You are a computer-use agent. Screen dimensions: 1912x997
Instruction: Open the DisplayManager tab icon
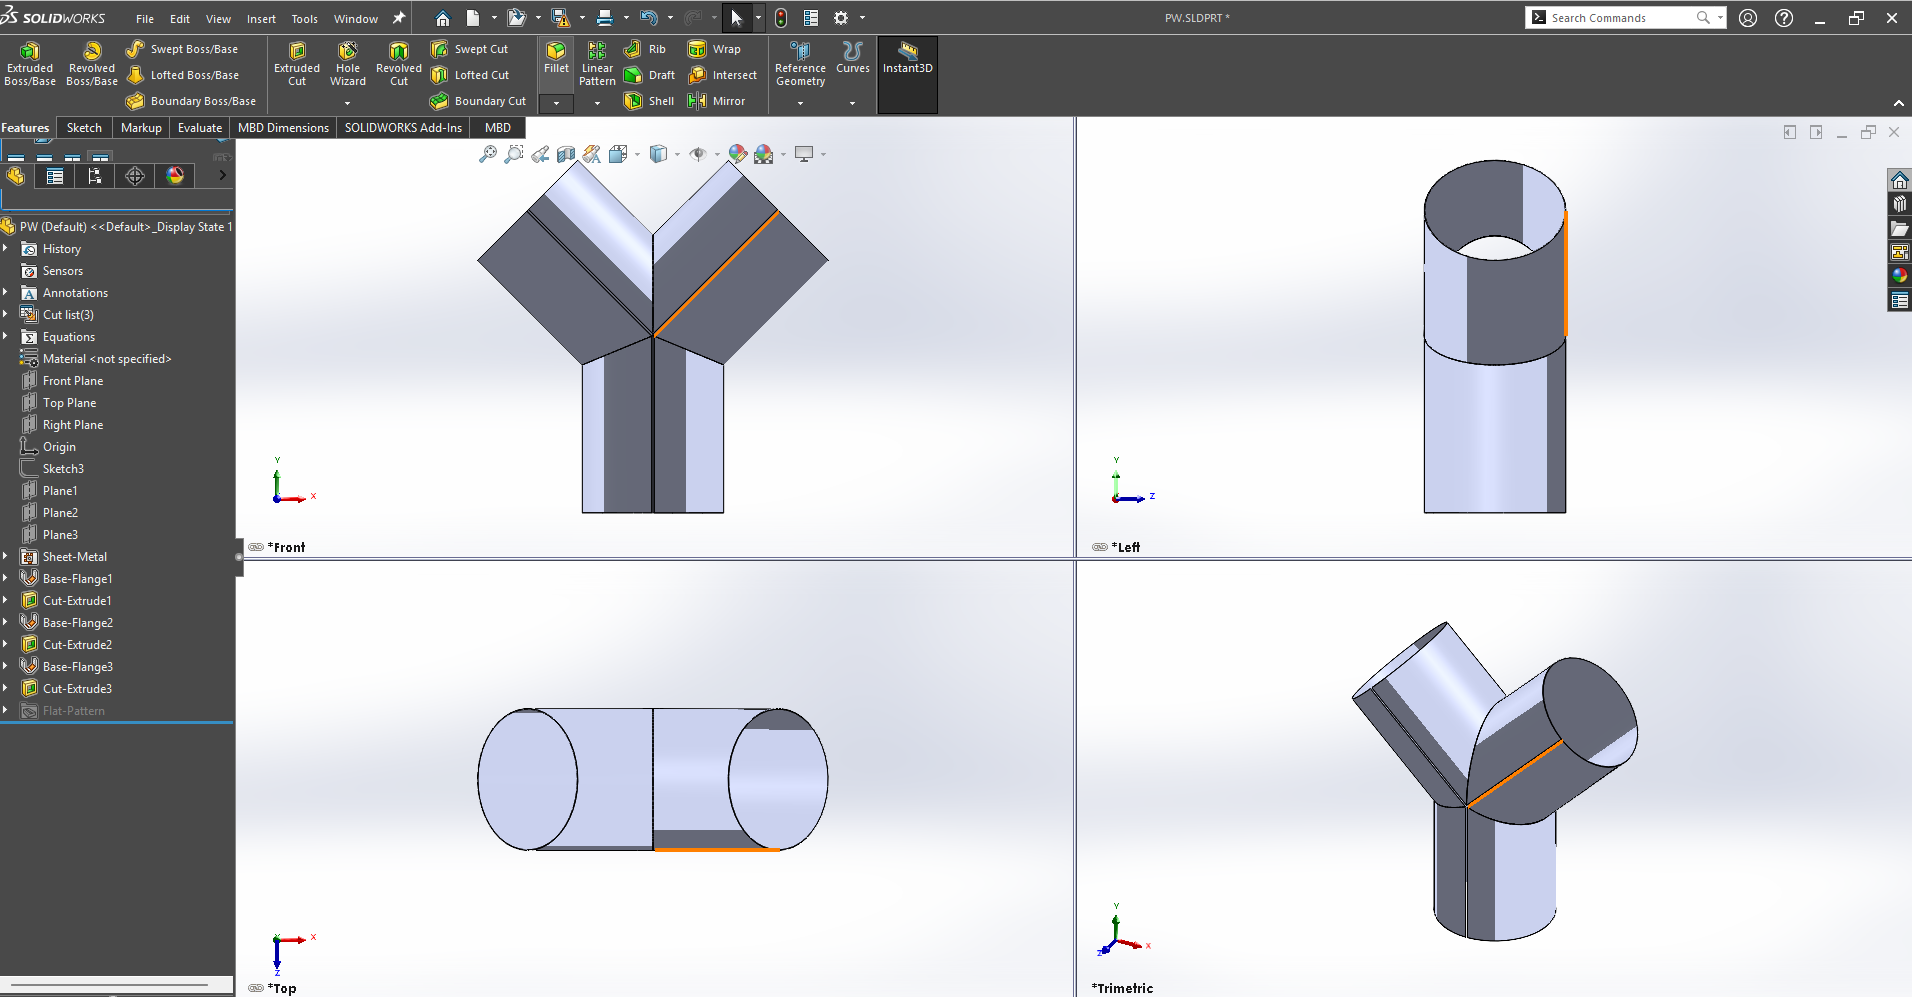tap(175, 176)
